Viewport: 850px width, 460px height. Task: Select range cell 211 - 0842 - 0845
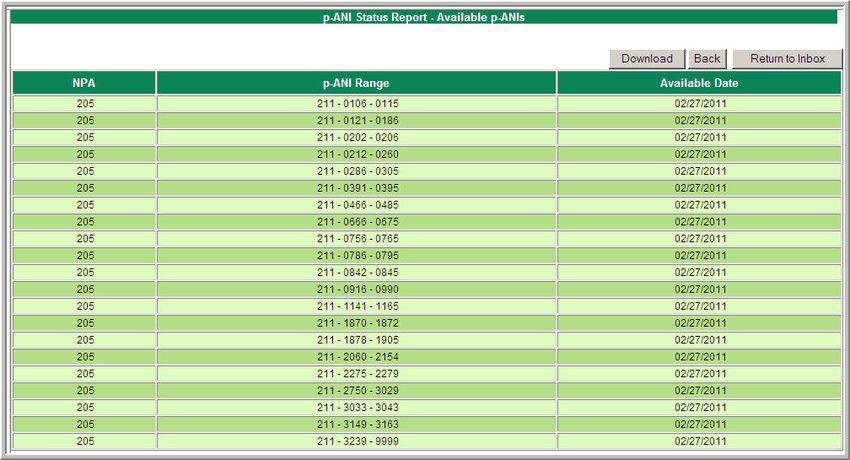pyautogui.click(x=357, y=272)
